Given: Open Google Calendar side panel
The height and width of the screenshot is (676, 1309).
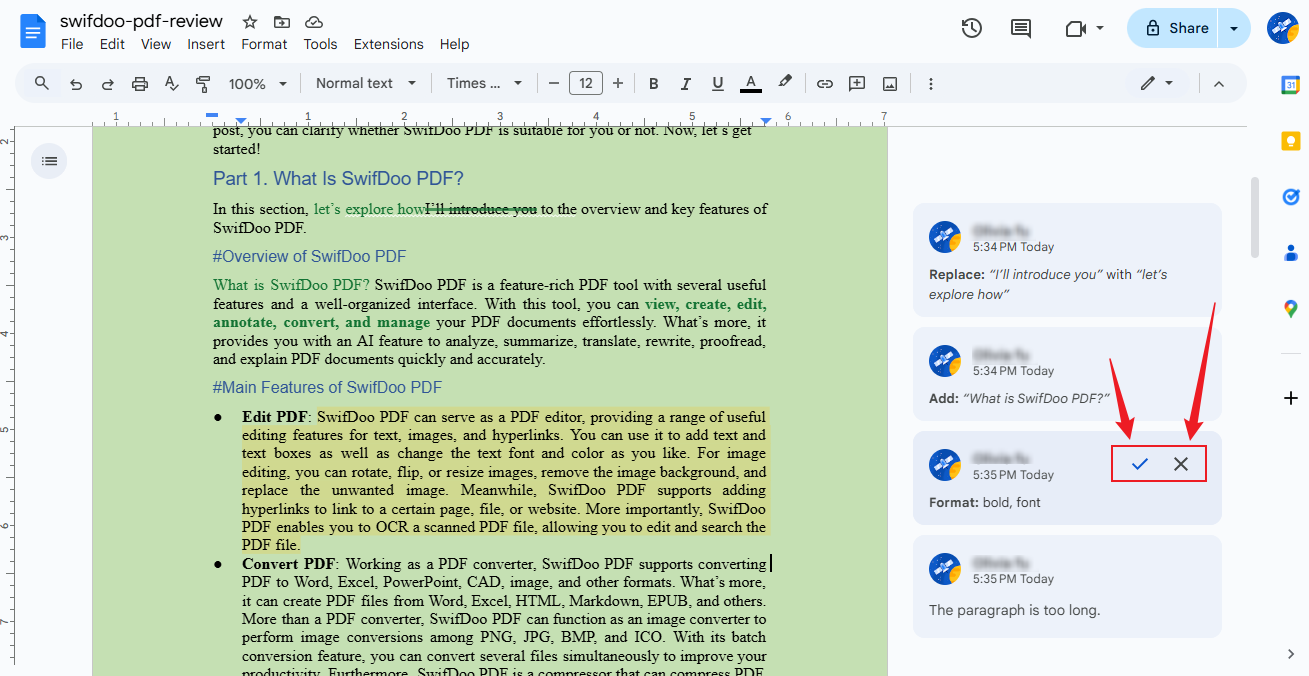Looking at the screenshot, I should pos(1290,86).
